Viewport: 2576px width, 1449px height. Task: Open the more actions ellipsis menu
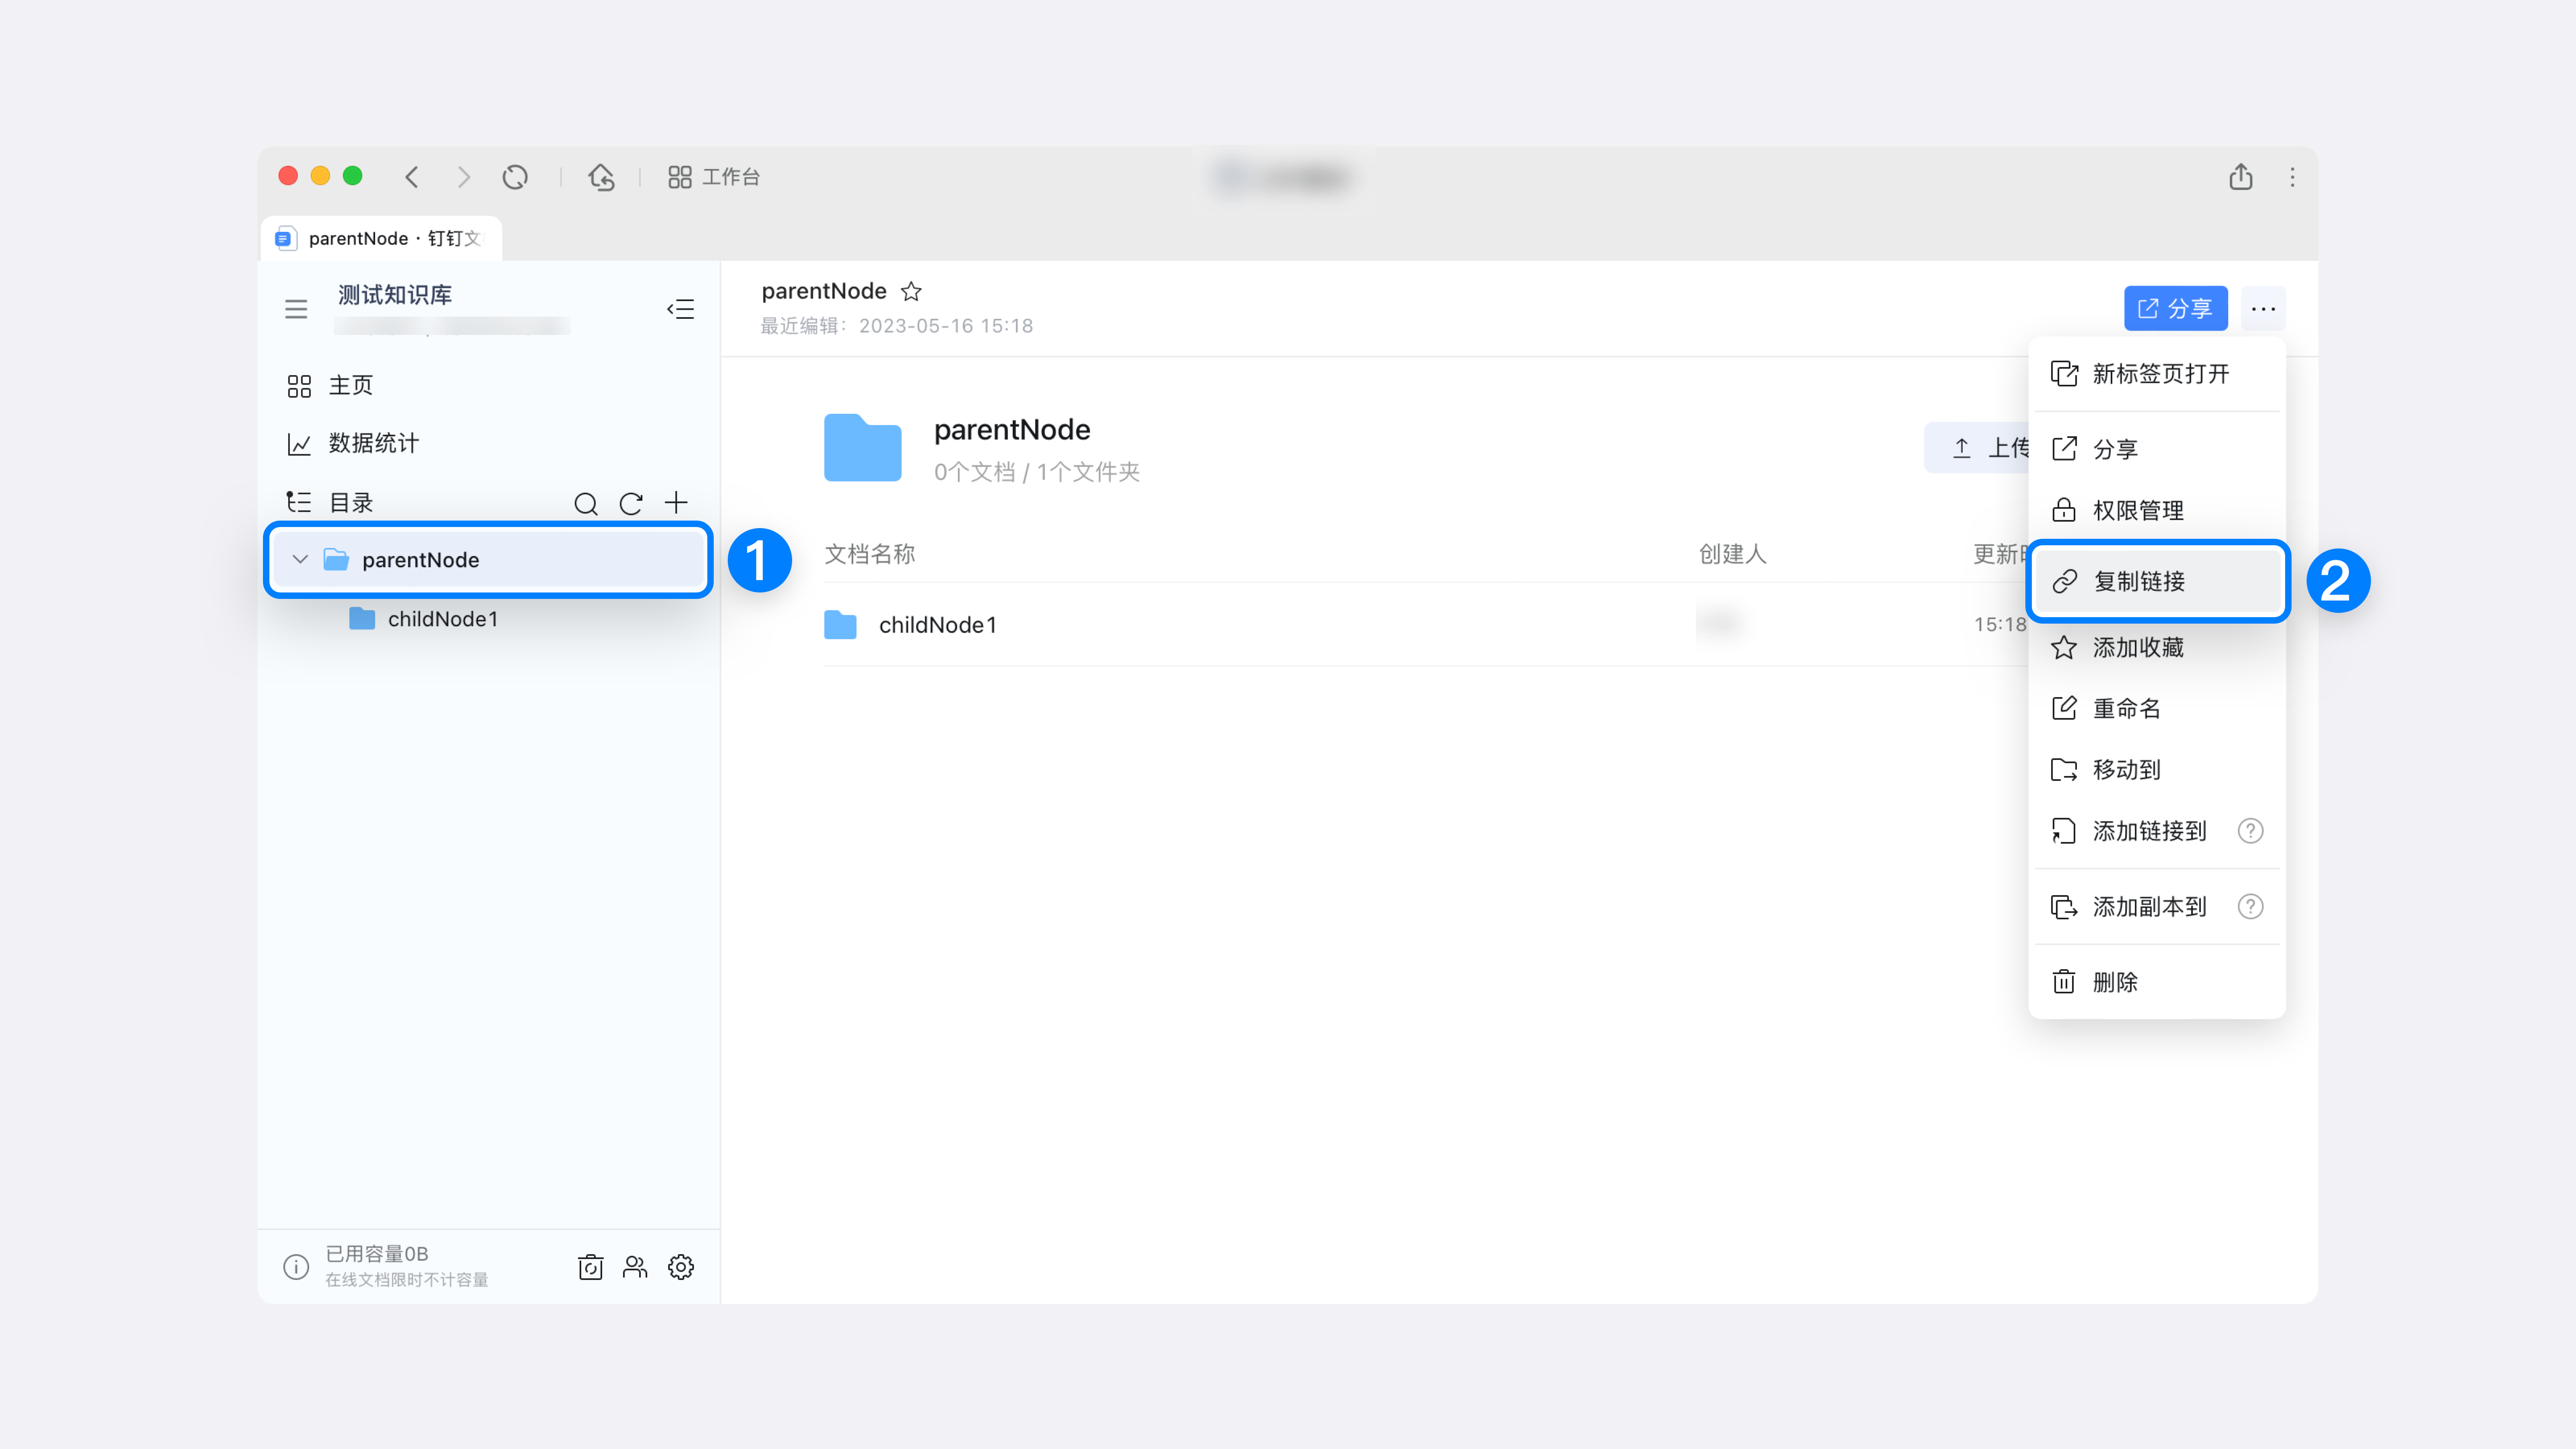[x=2264, y=308]
